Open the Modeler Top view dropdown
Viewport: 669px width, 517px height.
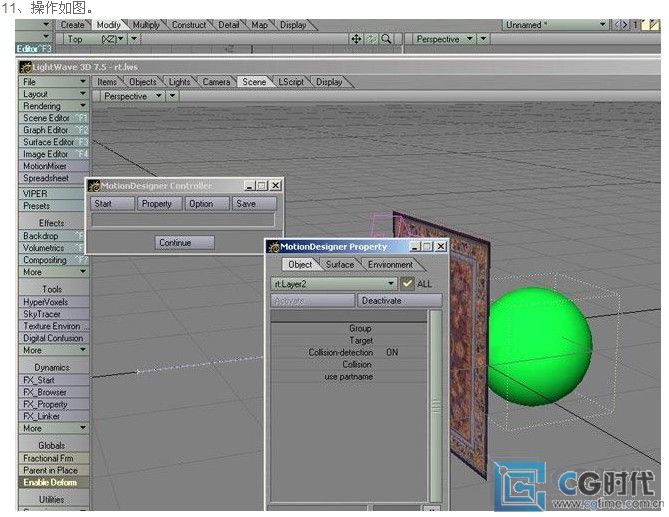click(96, 39)
